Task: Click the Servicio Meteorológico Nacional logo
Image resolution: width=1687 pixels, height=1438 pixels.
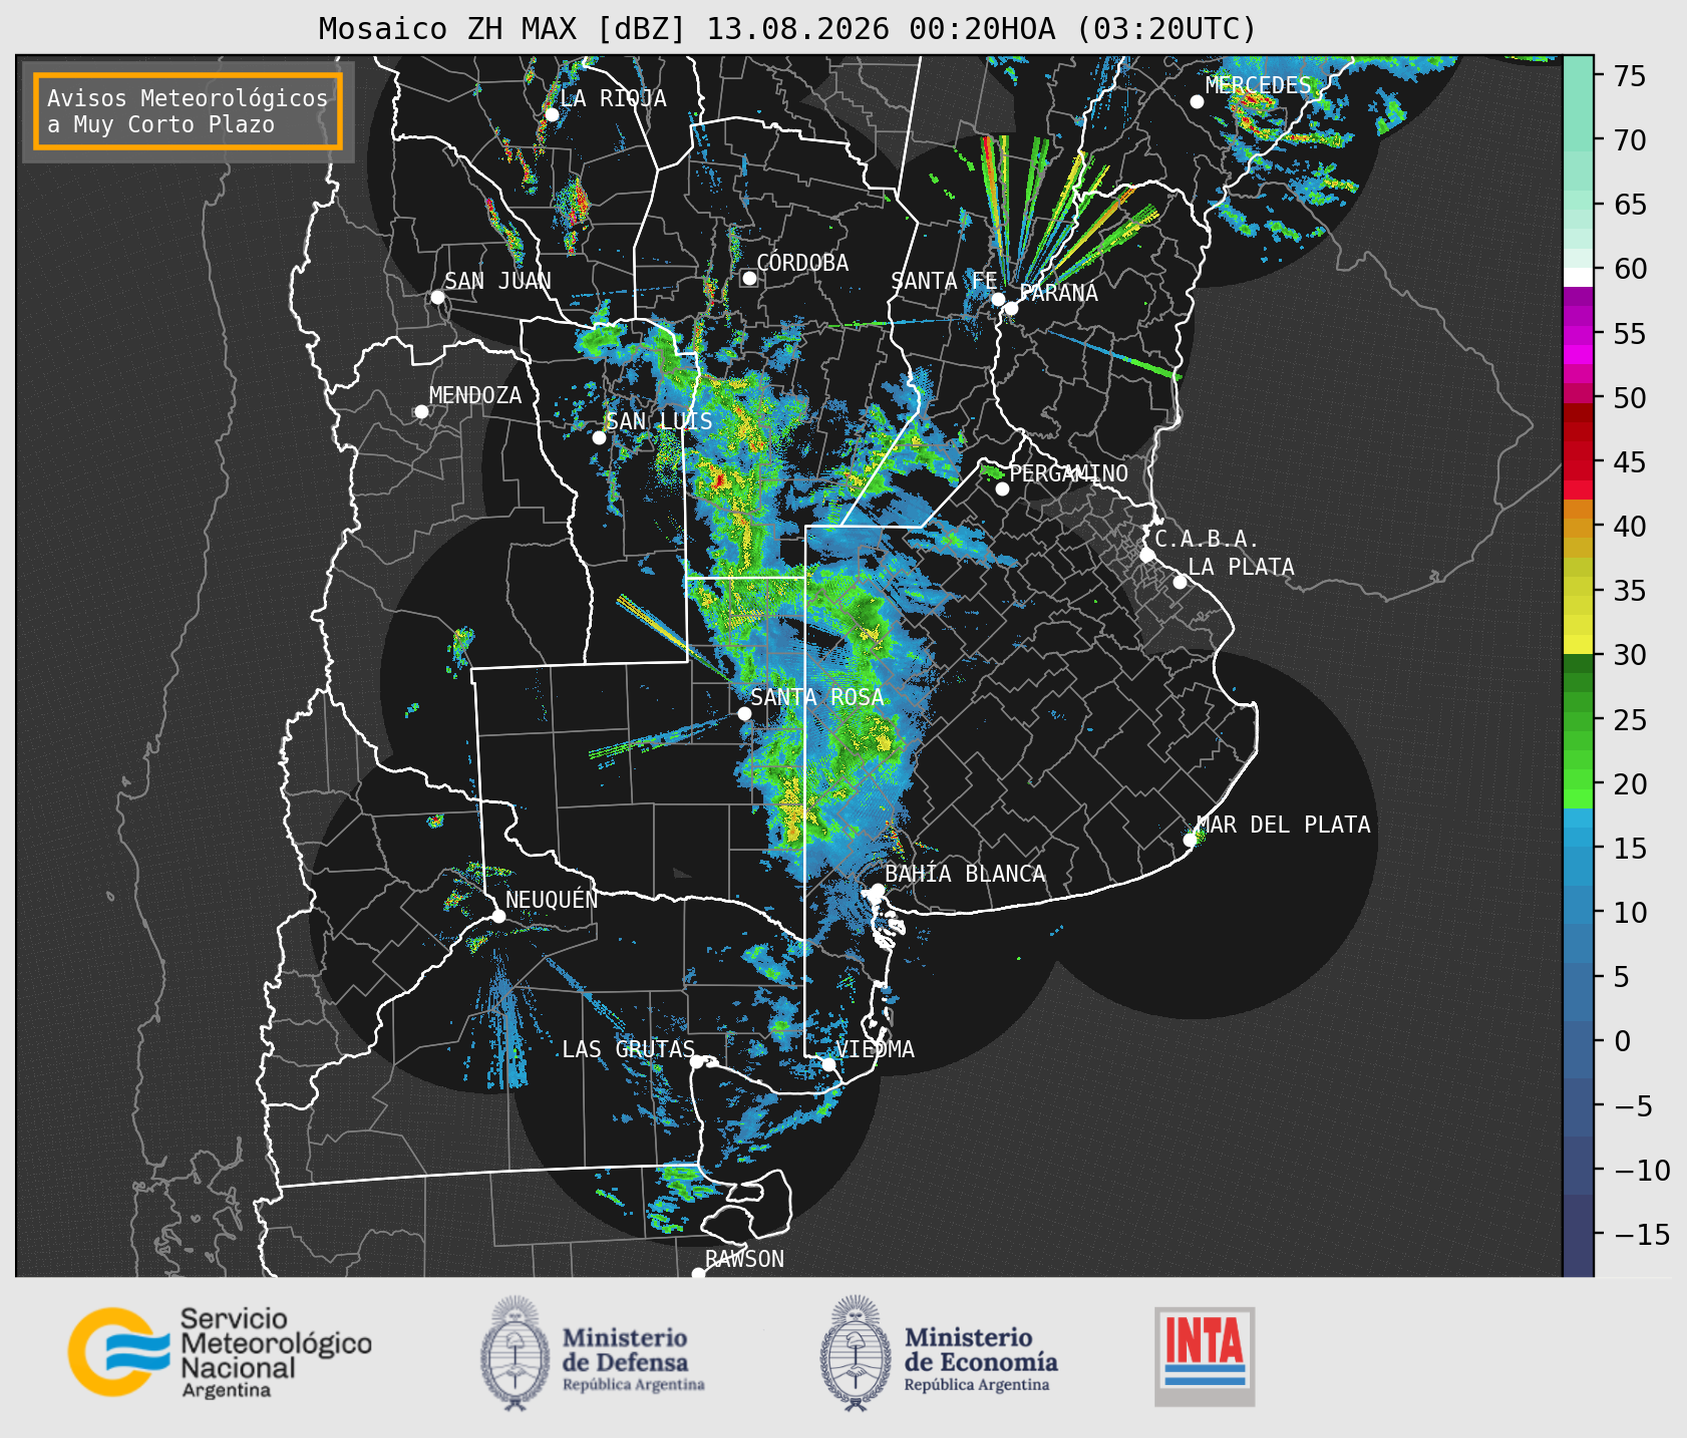Action: pos(220,1352)
